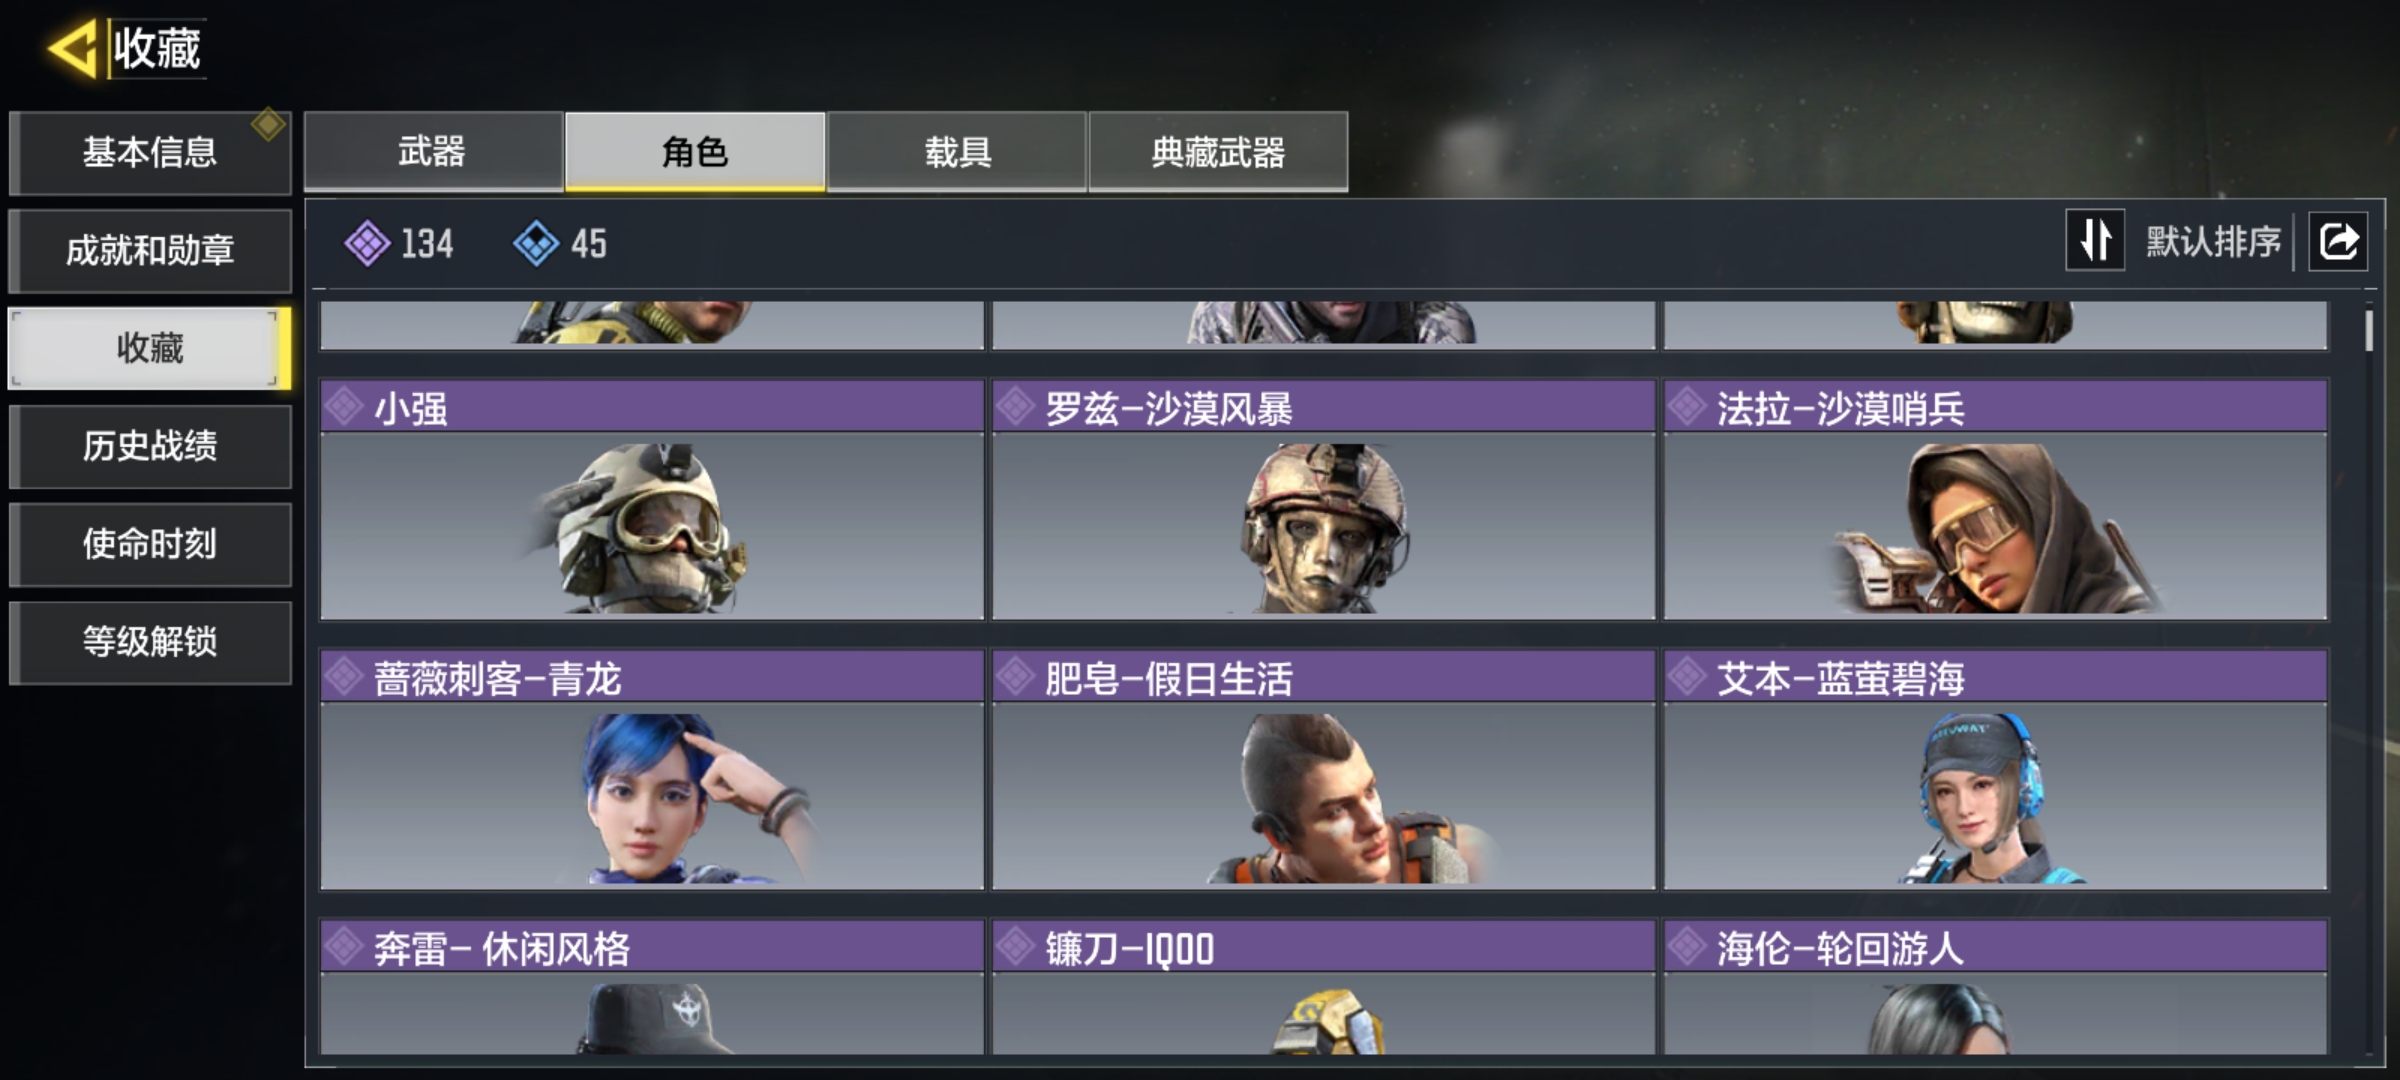
Task: Click the yellow back arrow icon
Action: click(x=72, y=48)
